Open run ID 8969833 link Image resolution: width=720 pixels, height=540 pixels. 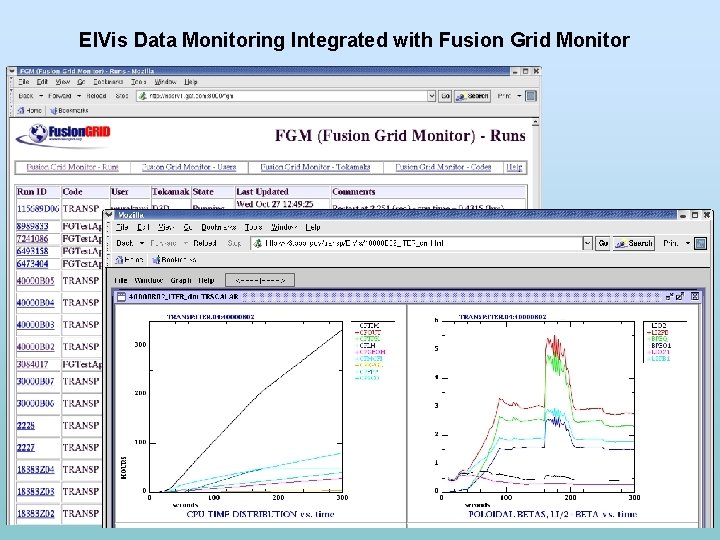[x=32, y=226]
